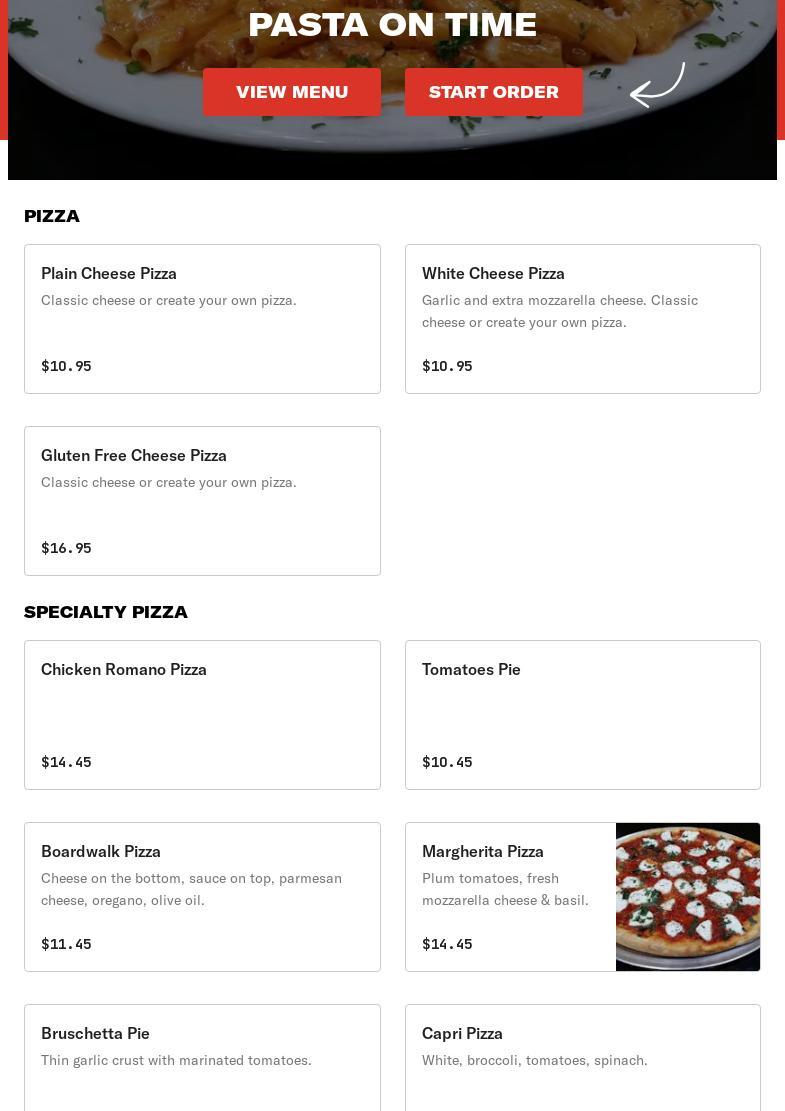Choose the Capri Pizza card
The height and width of the screenshot is (1111, 785).
(x=583, y=1058)
